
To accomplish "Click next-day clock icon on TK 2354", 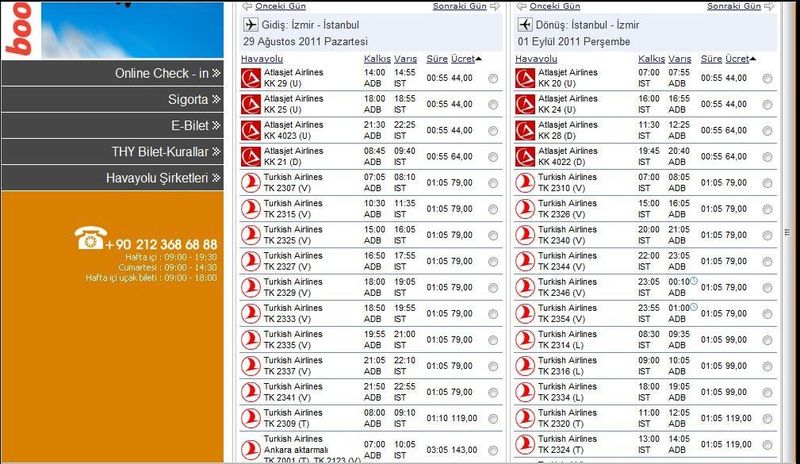I will pos(694,307).
